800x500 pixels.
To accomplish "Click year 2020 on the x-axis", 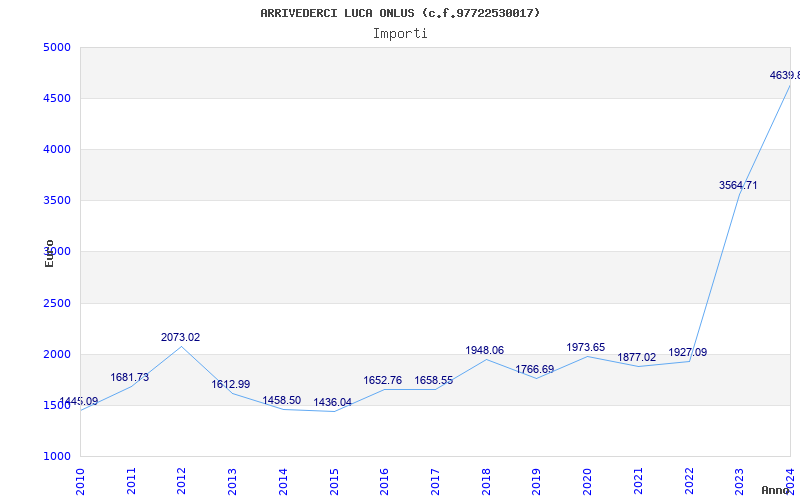I will [x=587, y=480].
